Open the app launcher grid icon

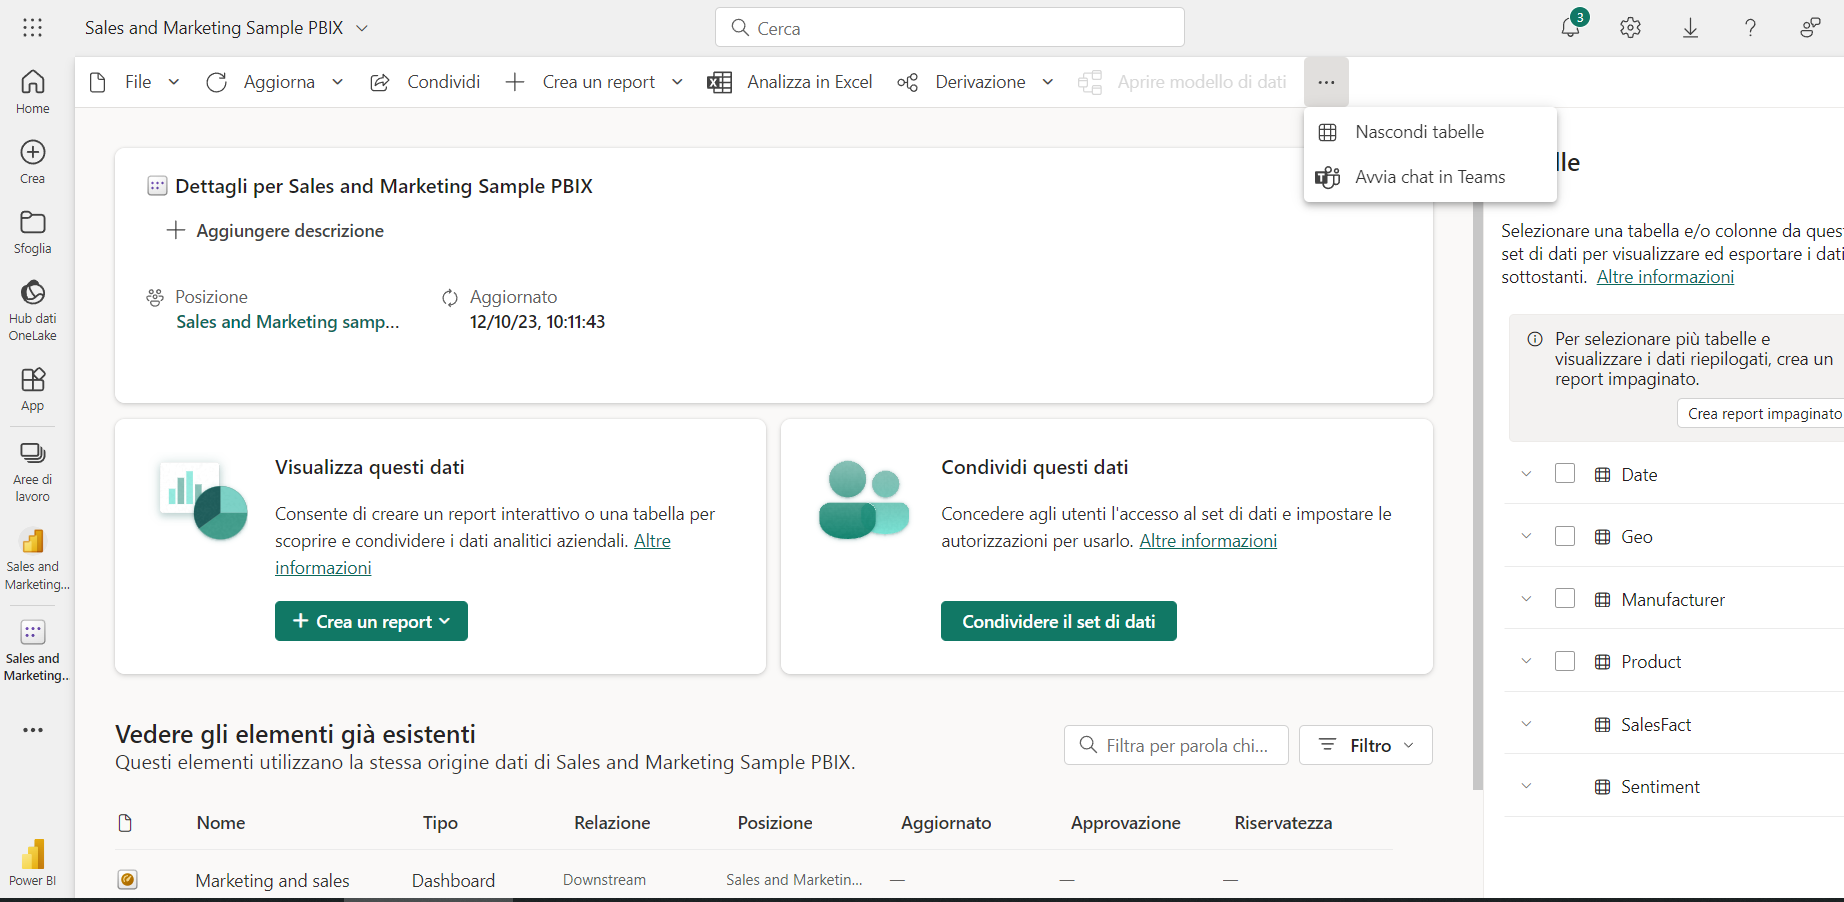[x=32, y=28]
